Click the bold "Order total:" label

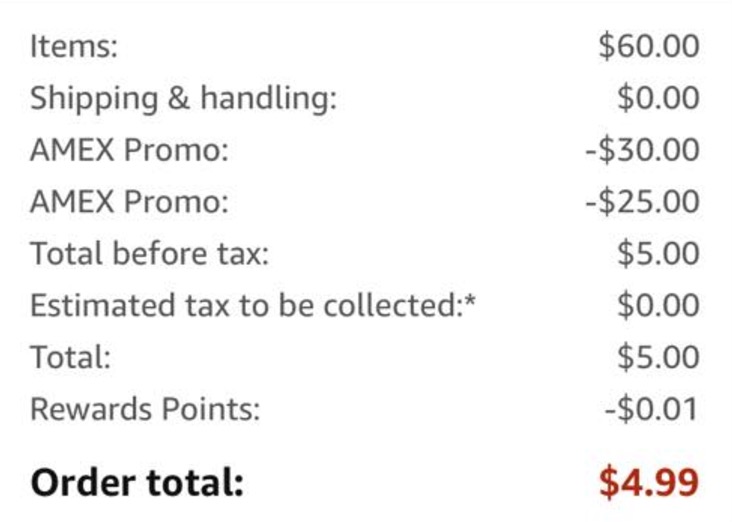(x=137, y=482)
